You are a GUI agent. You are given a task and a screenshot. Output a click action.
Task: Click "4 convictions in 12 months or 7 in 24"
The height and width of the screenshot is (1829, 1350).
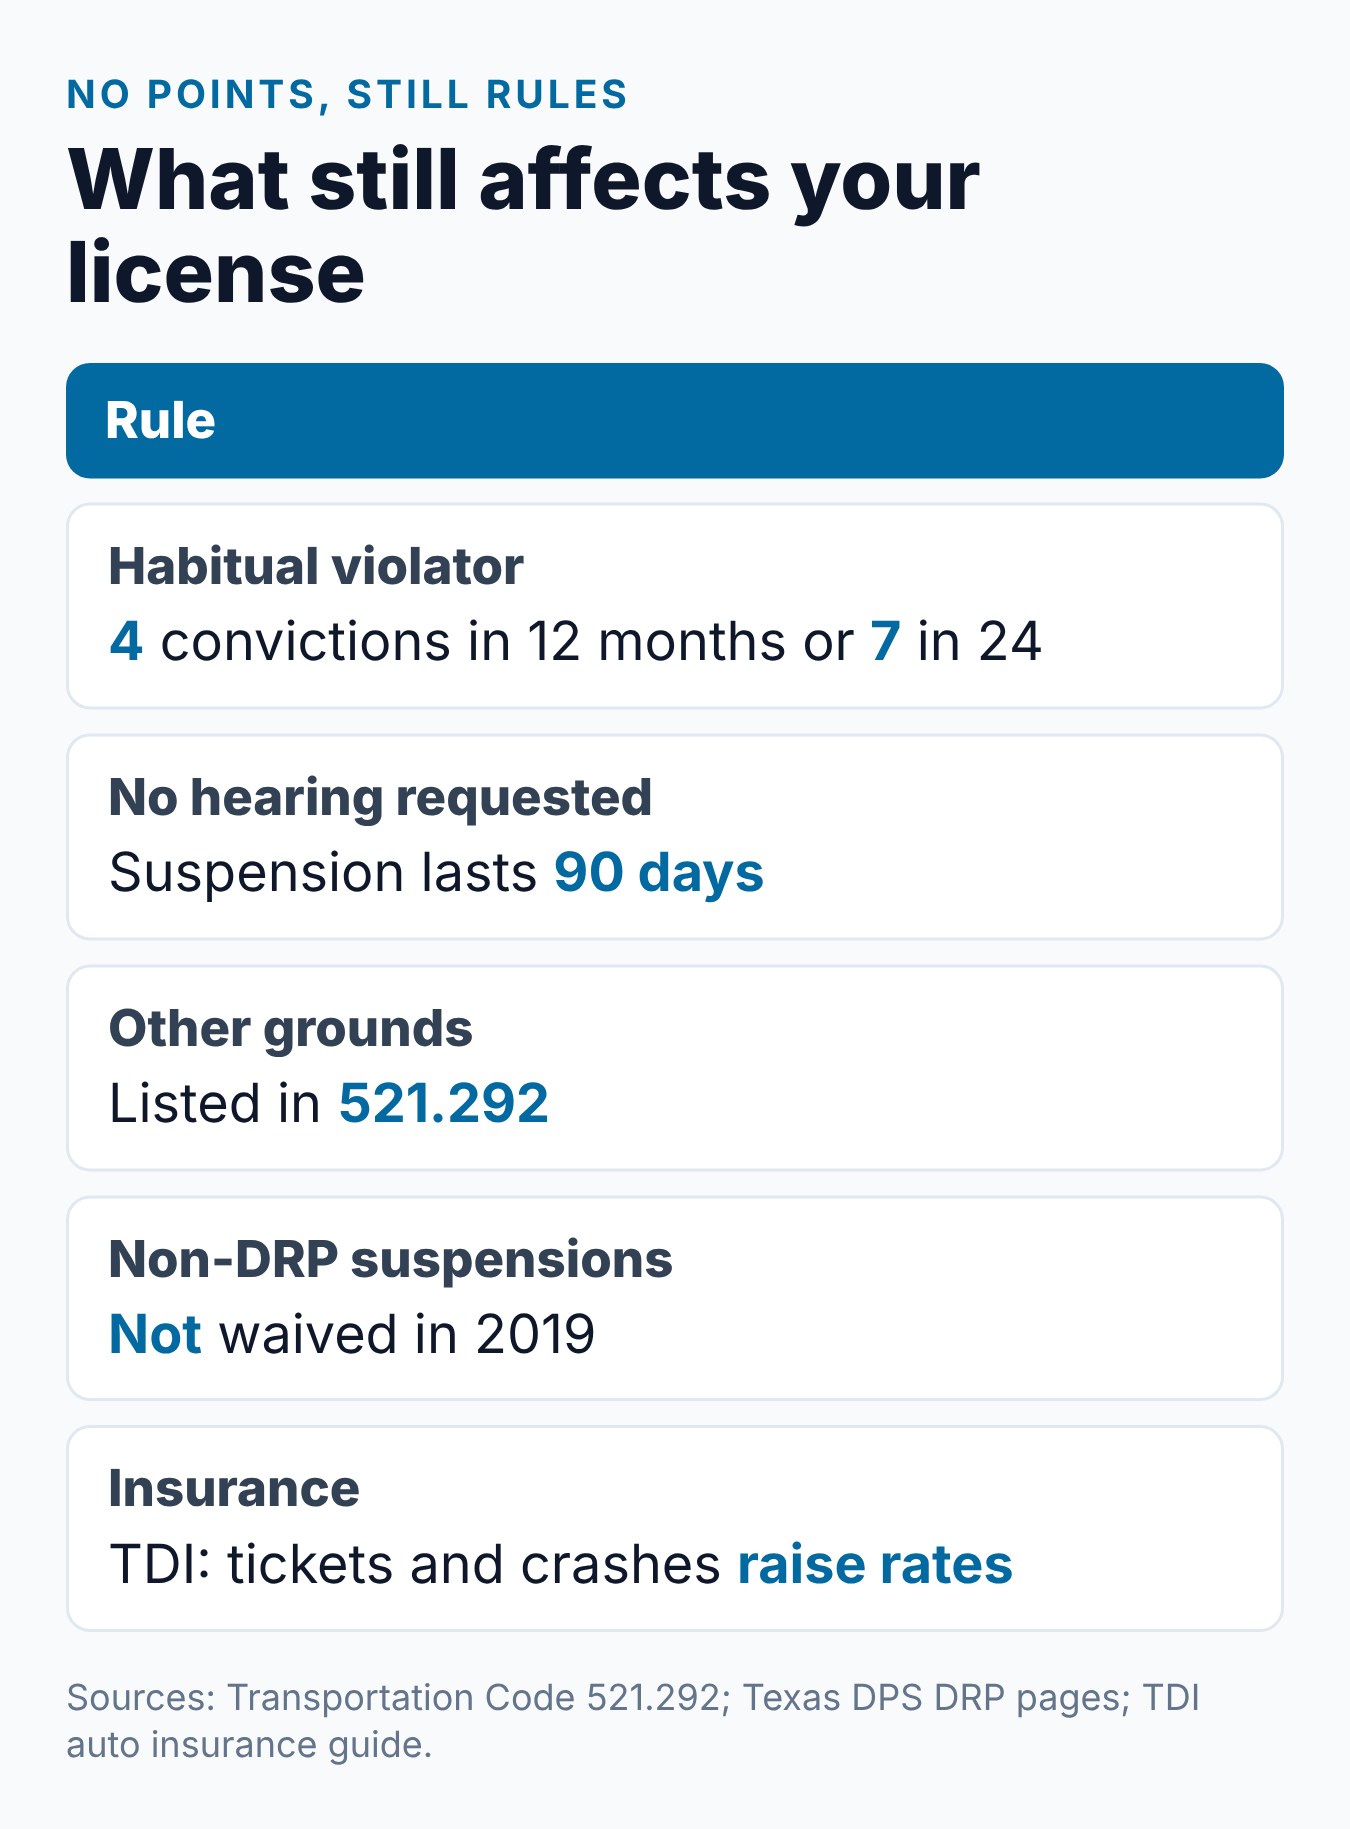coord(575,641)
